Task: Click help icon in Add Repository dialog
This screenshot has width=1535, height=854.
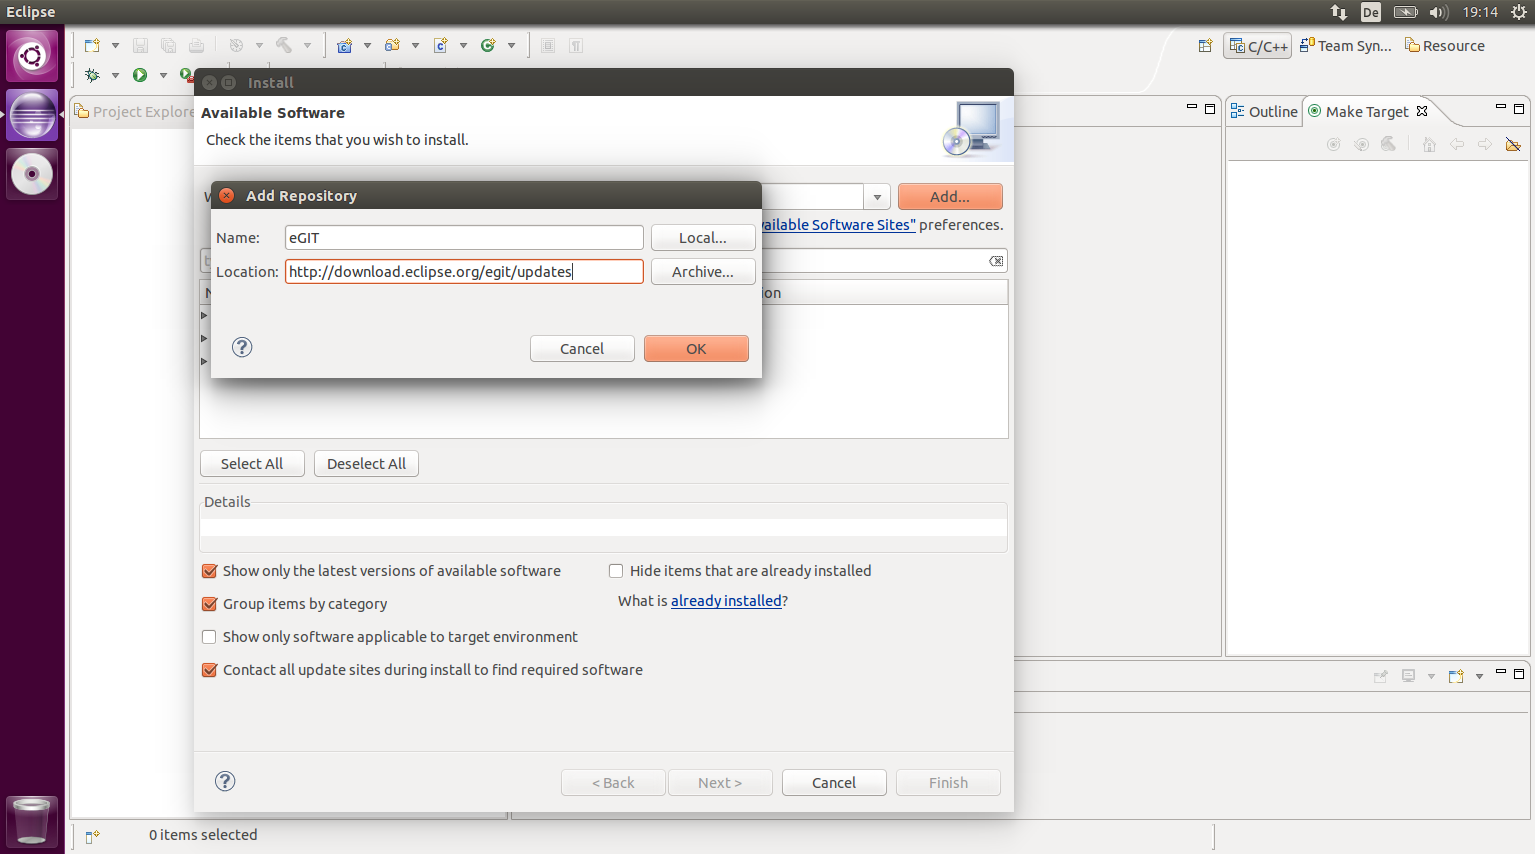Action: pos(242,347)
